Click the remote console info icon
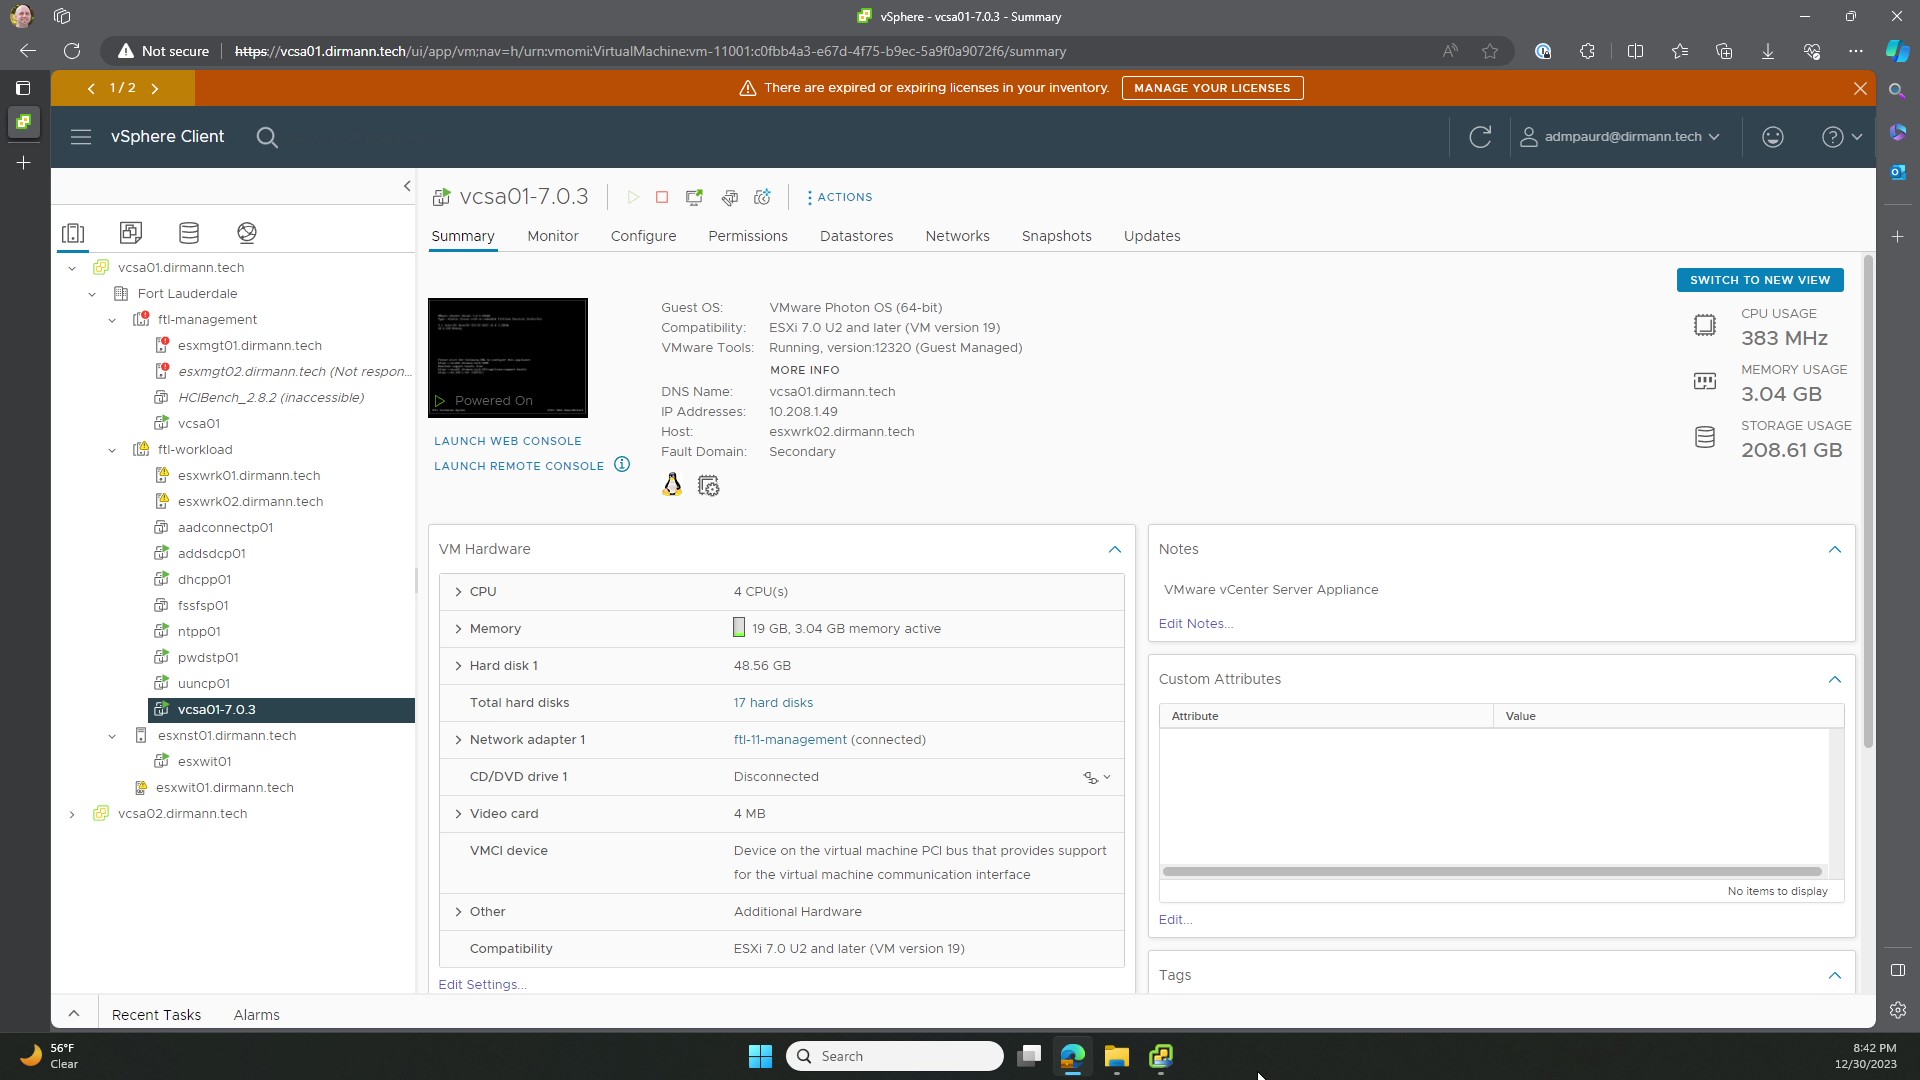This screenshot has width=1920, height=1080. [622, 465]
